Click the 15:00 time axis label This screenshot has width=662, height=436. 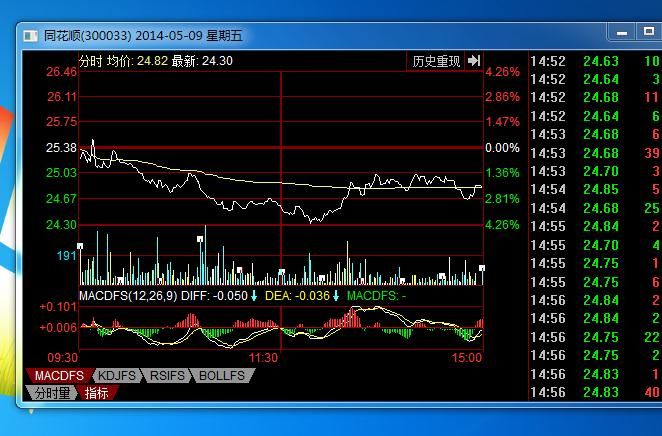[467, 358]
